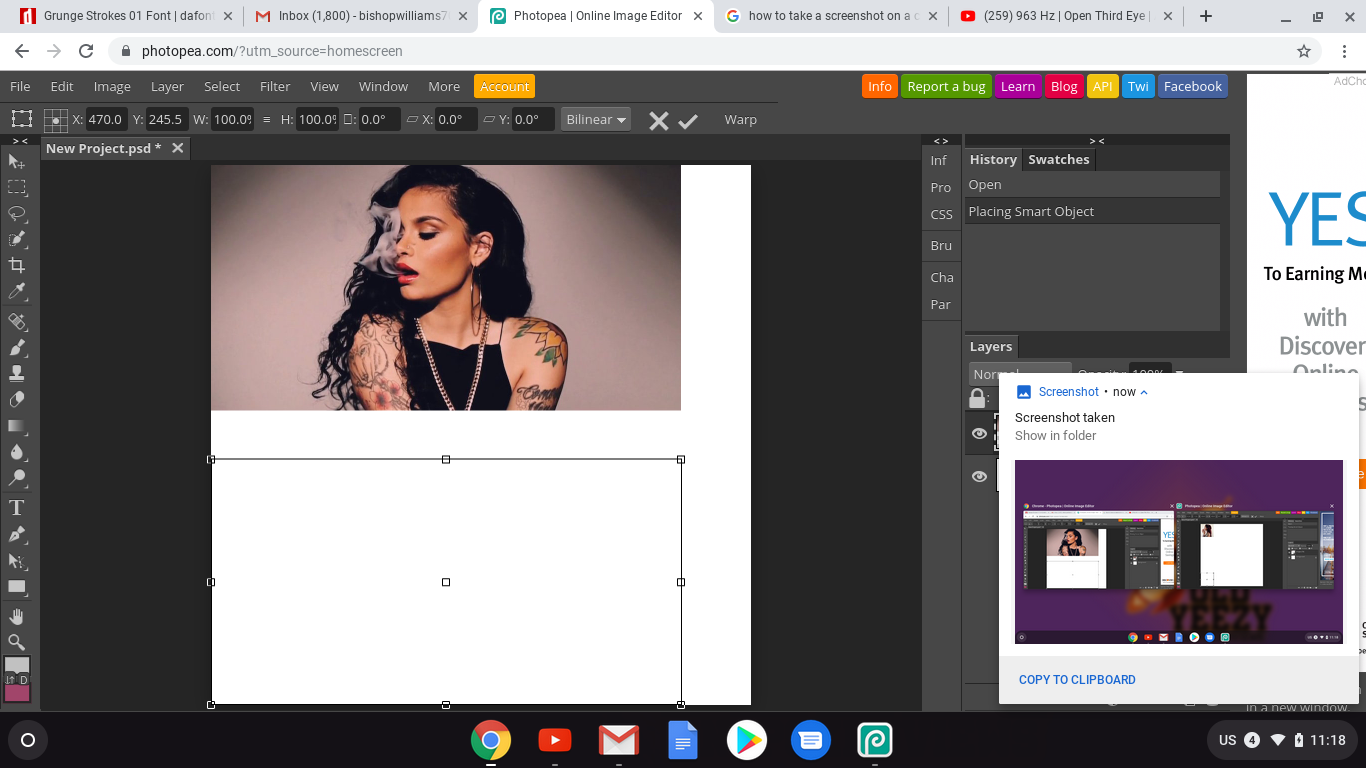
Task: Select the Rectangle Select tool
Action: [17, 187]
